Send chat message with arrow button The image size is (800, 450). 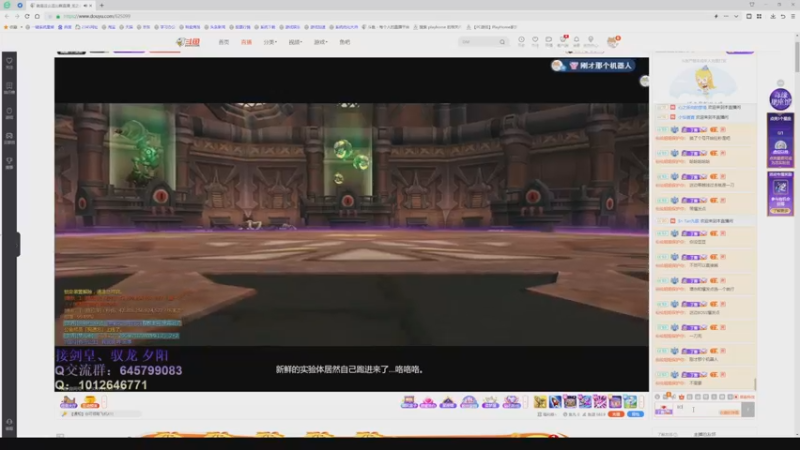[748, 409]
